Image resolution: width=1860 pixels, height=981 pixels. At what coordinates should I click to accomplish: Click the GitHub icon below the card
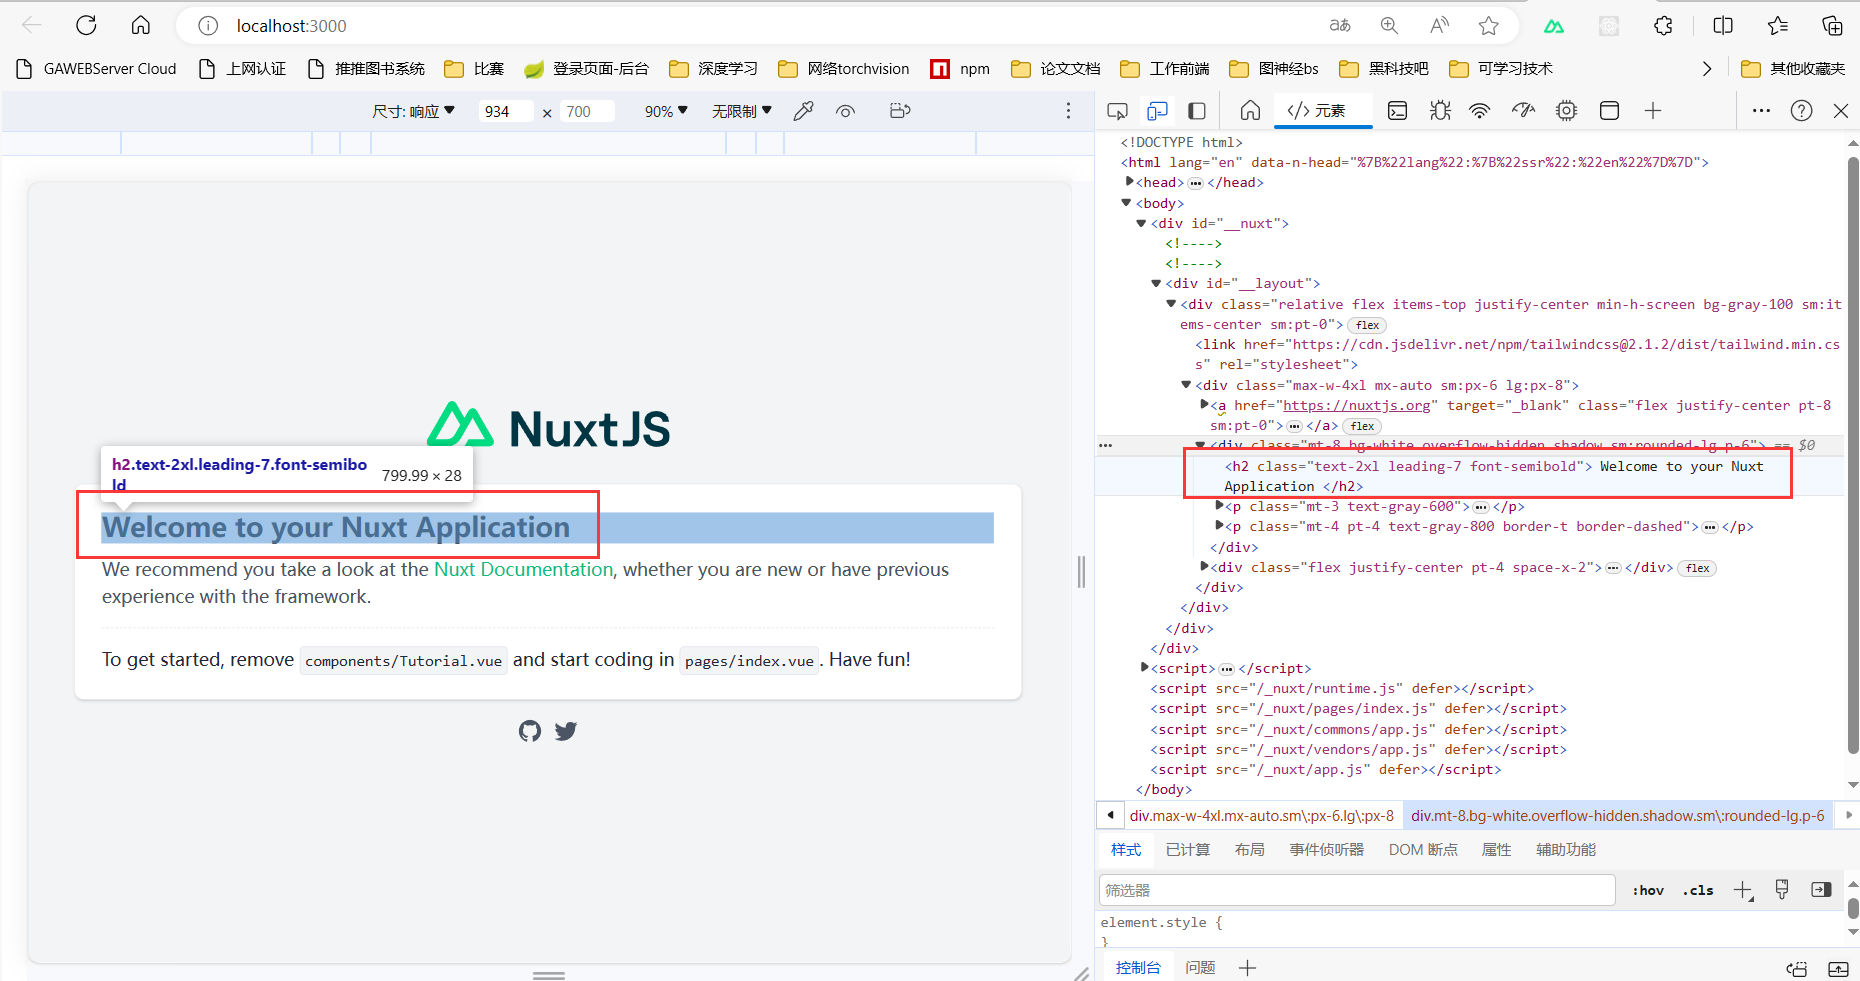[530, 731]
